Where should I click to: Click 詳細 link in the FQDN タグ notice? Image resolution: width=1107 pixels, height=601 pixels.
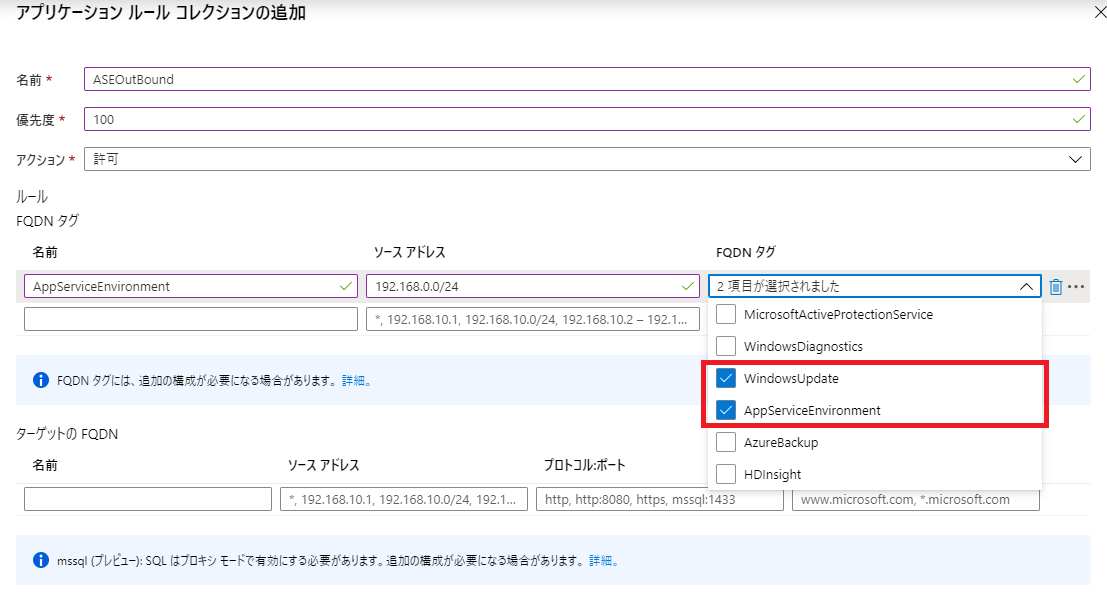(355, 381)
